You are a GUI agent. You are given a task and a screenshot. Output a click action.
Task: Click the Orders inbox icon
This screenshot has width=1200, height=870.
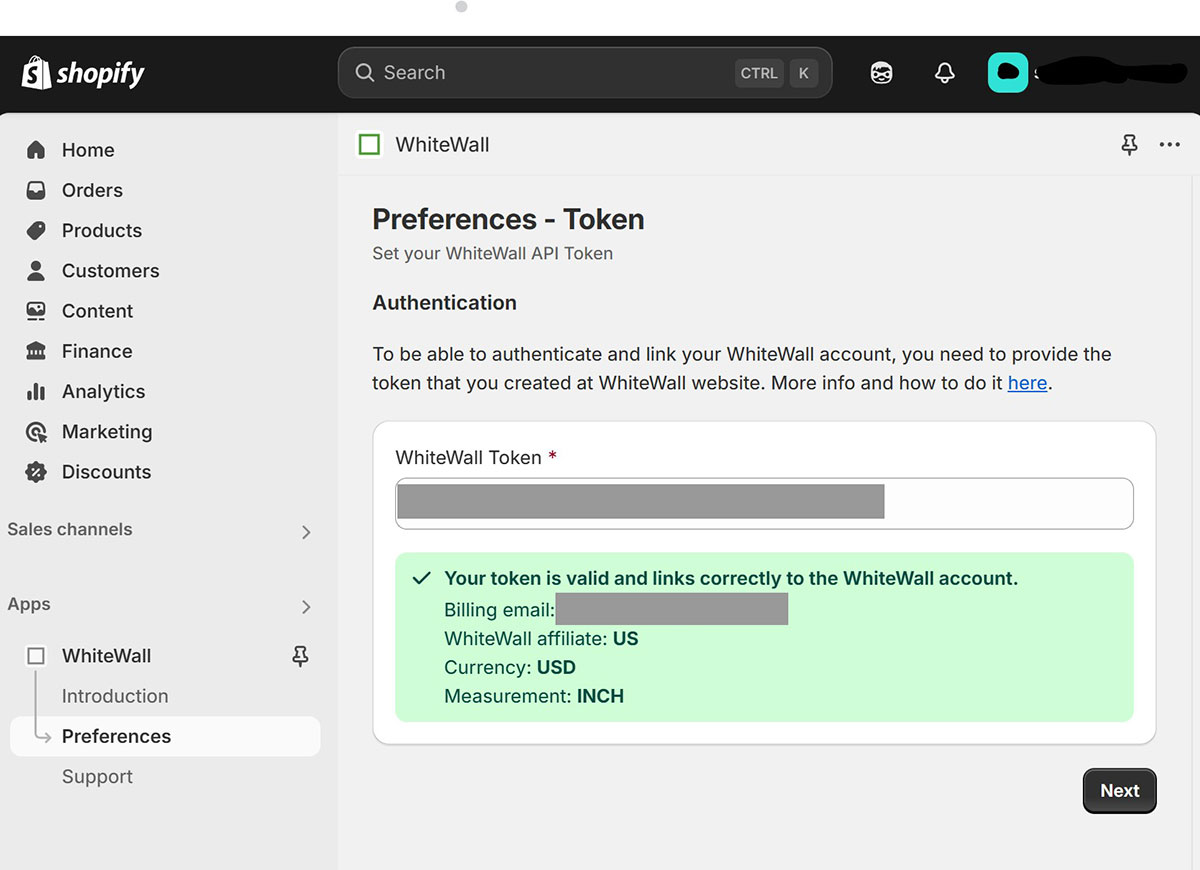pyautogui.click(x=36, y=190)
